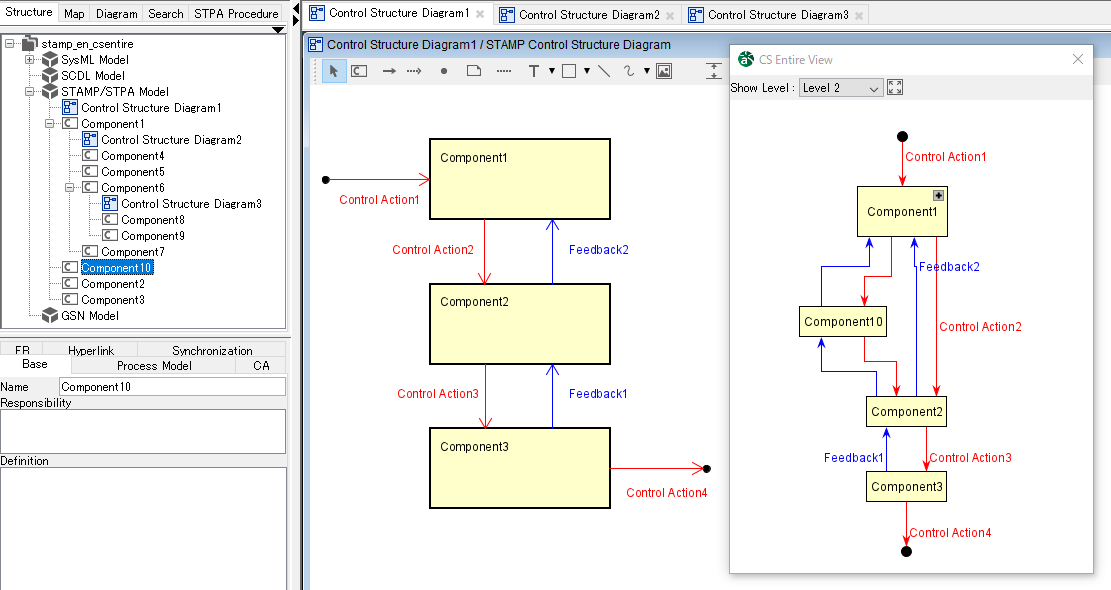Switch to Control Structure Diagram2 editor tab
The image size is (1111, 590).
click(589, 15)
